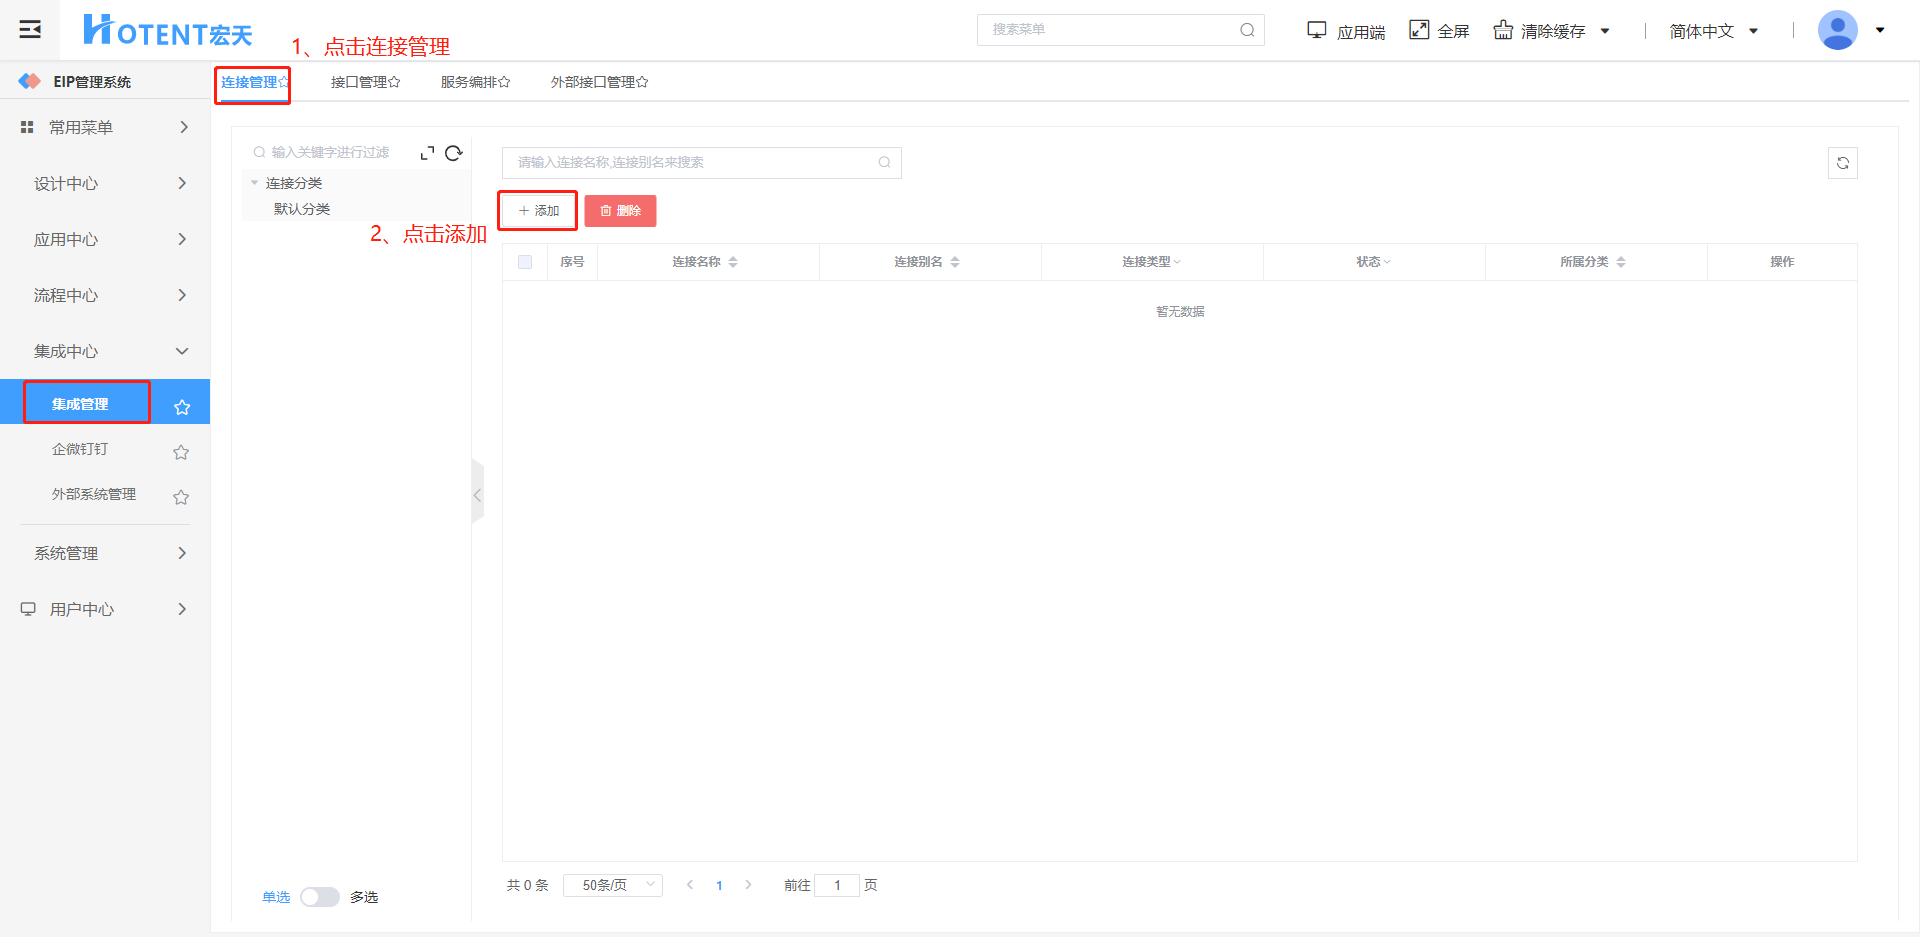Switch to the 服务编排 tab
The height and width of the screenshot is (937, 1920).
(x=475, y=82)
